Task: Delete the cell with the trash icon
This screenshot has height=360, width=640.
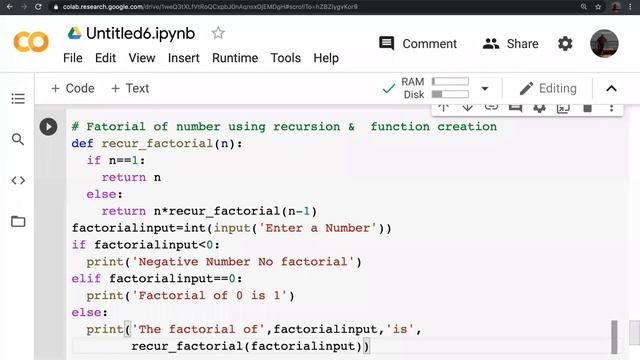Action: point(587,108)
